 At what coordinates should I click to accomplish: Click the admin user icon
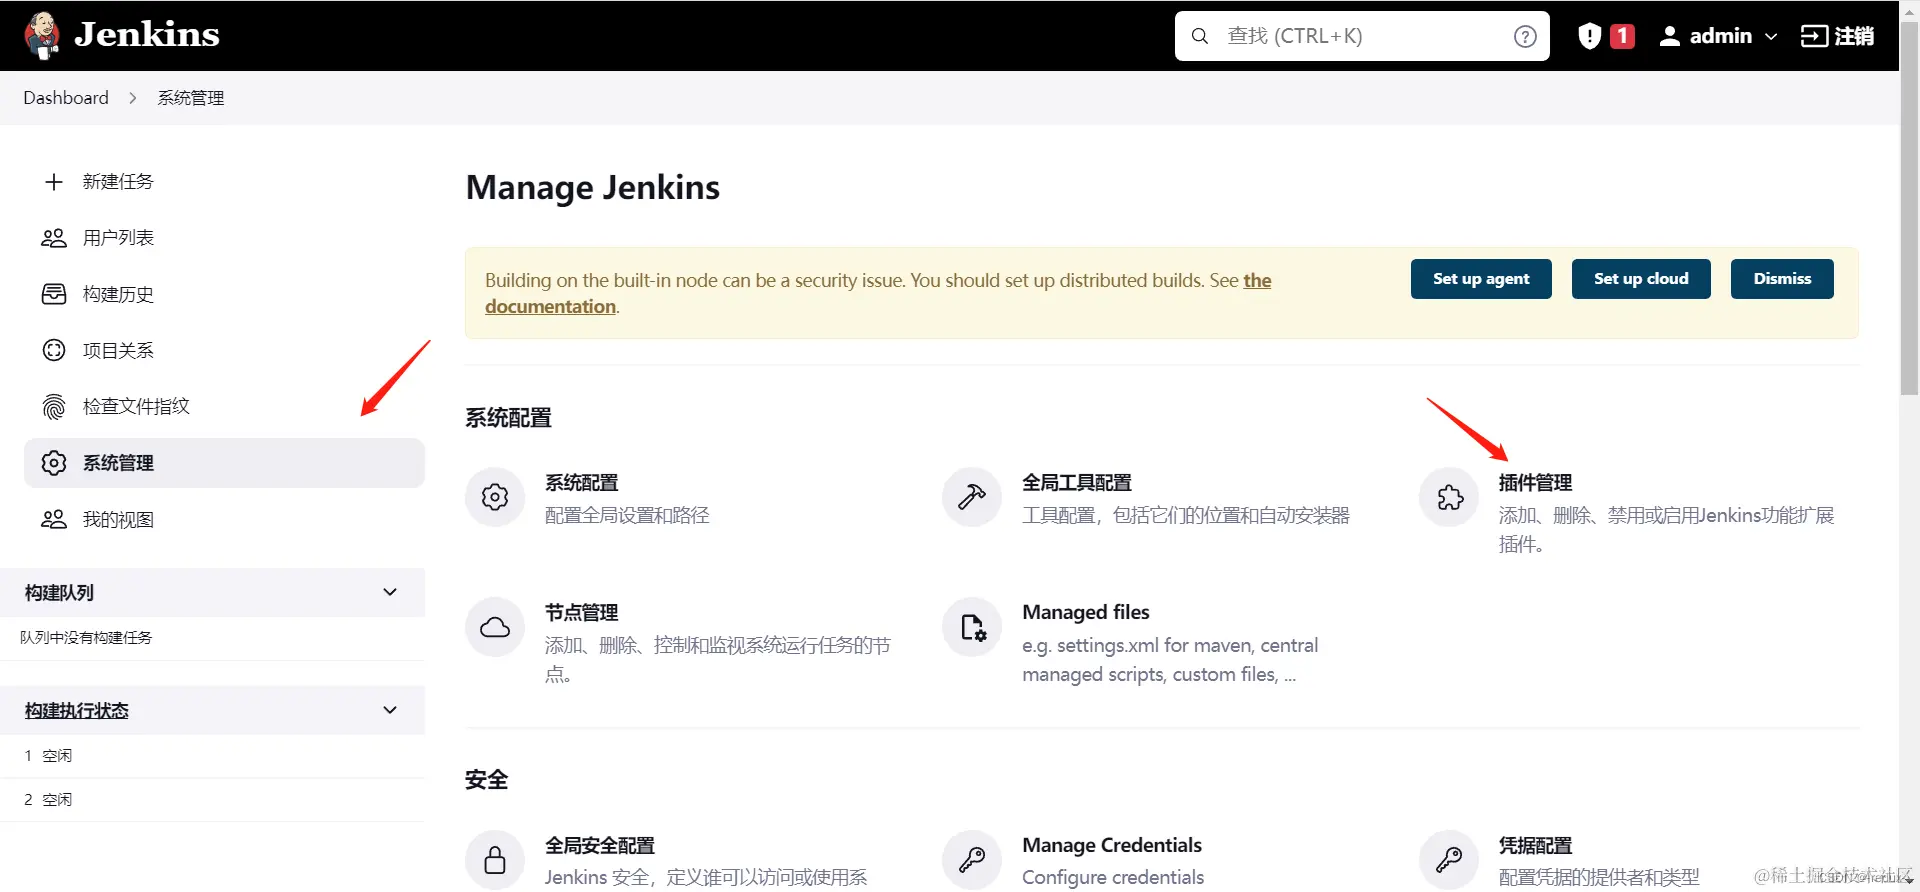1669,36
